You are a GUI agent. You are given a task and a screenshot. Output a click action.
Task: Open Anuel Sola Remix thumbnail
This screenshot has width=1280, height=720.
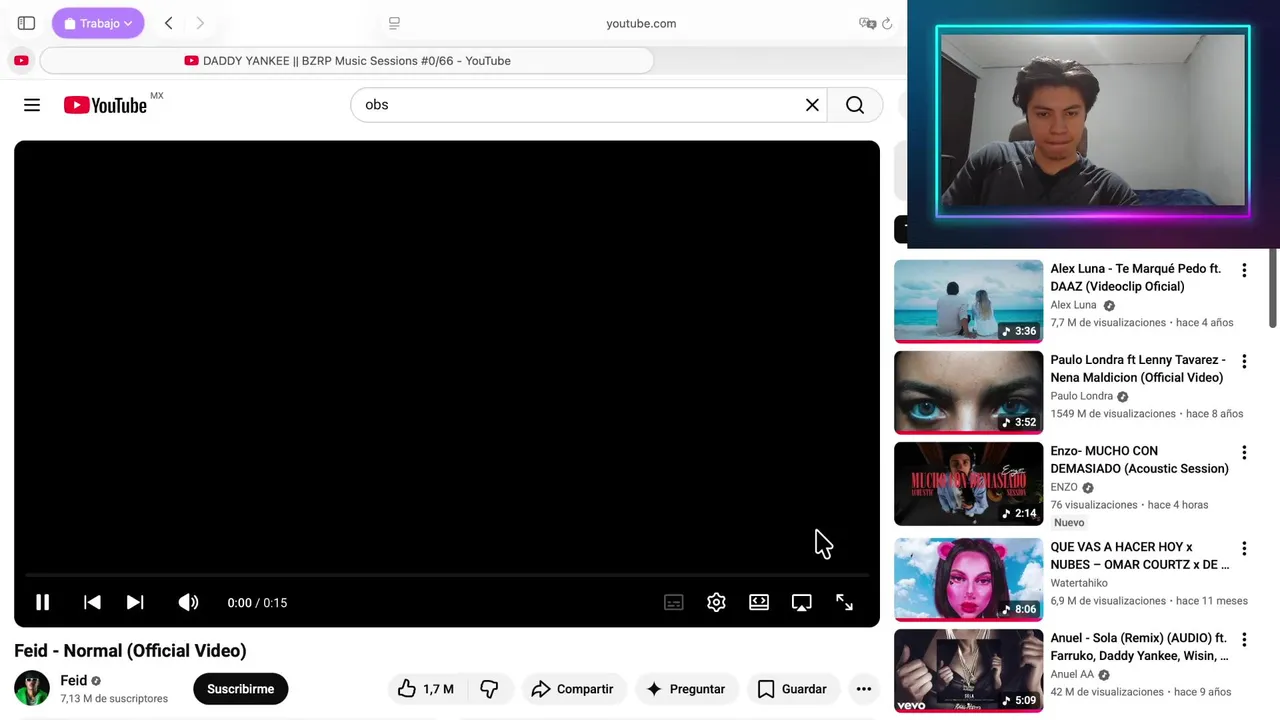point(968,670)
